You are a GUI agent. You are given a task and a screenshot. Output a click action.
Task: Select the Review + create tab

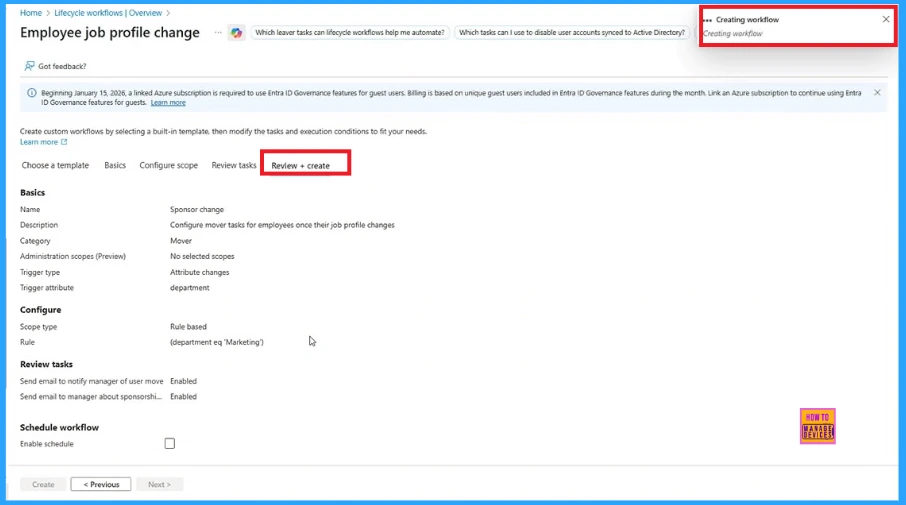(300, 165)
